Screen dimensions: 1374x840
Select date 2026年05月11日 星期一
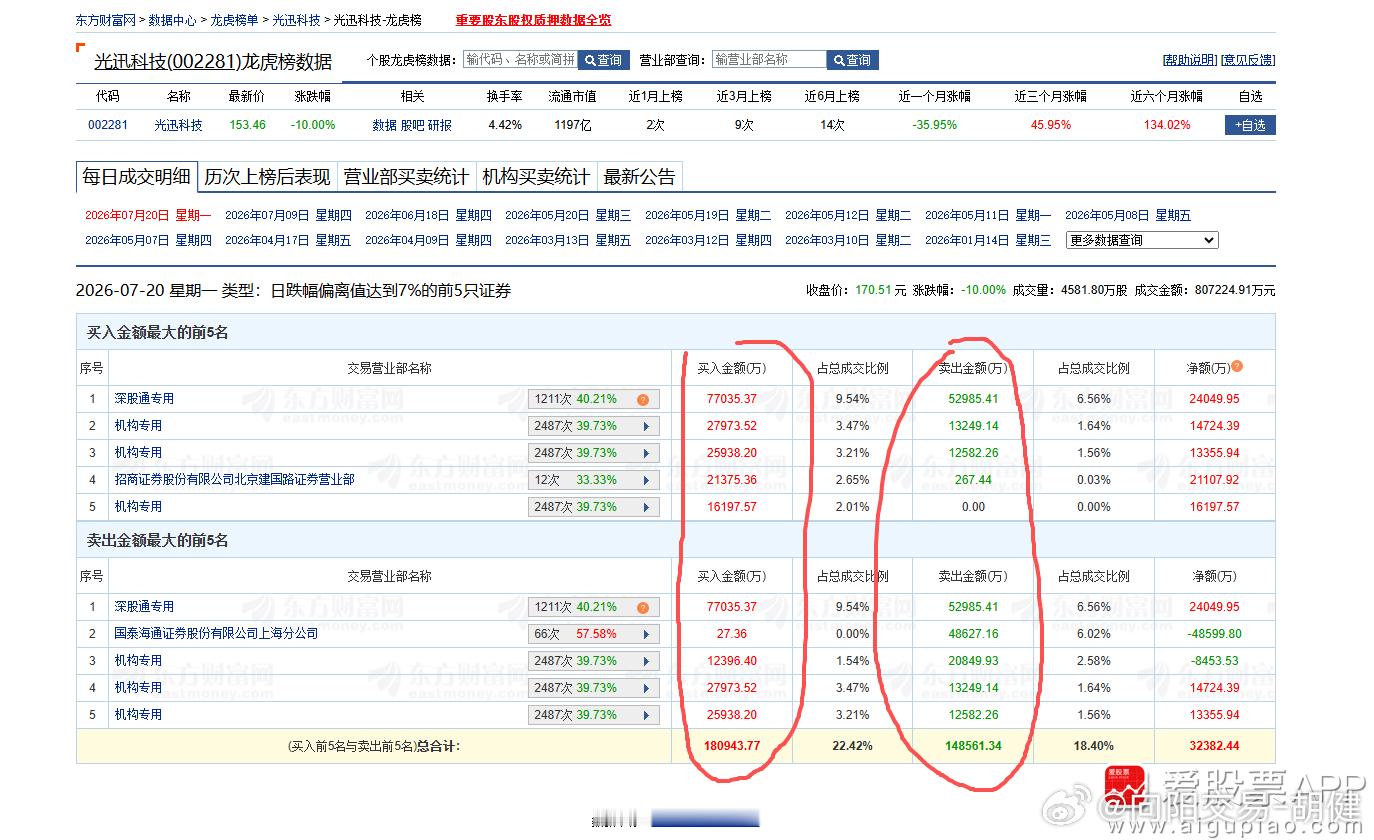988,215
